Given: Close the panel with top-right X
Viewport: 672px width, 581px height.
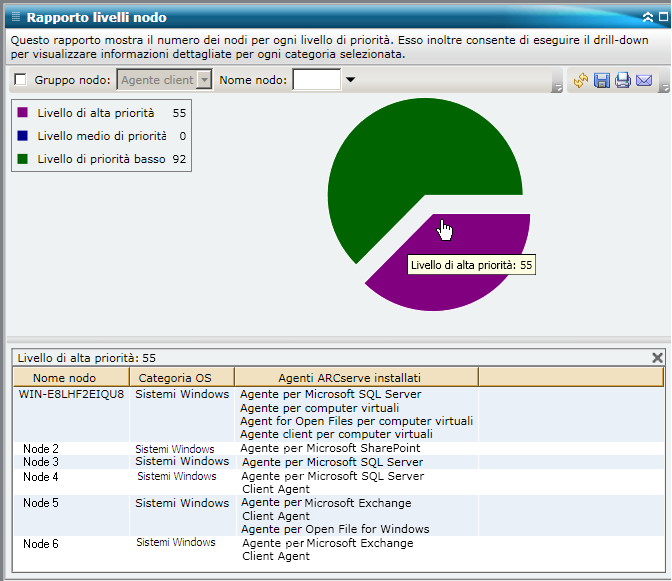Looking at the screenshot, I should pyautogui.click(x=662, y=17).
